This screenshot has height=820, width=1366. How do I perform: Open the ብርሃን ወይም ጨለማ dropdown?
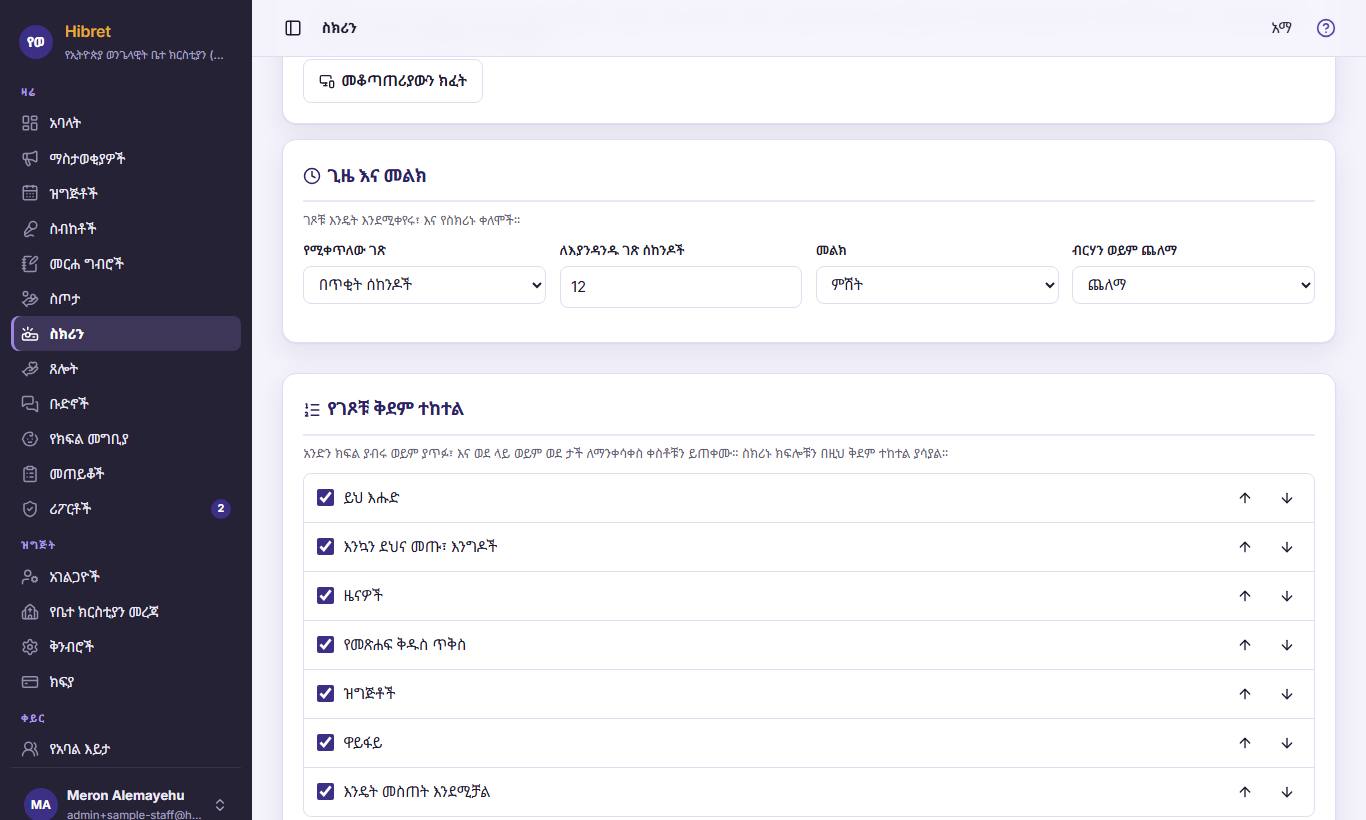point(1193,285)
